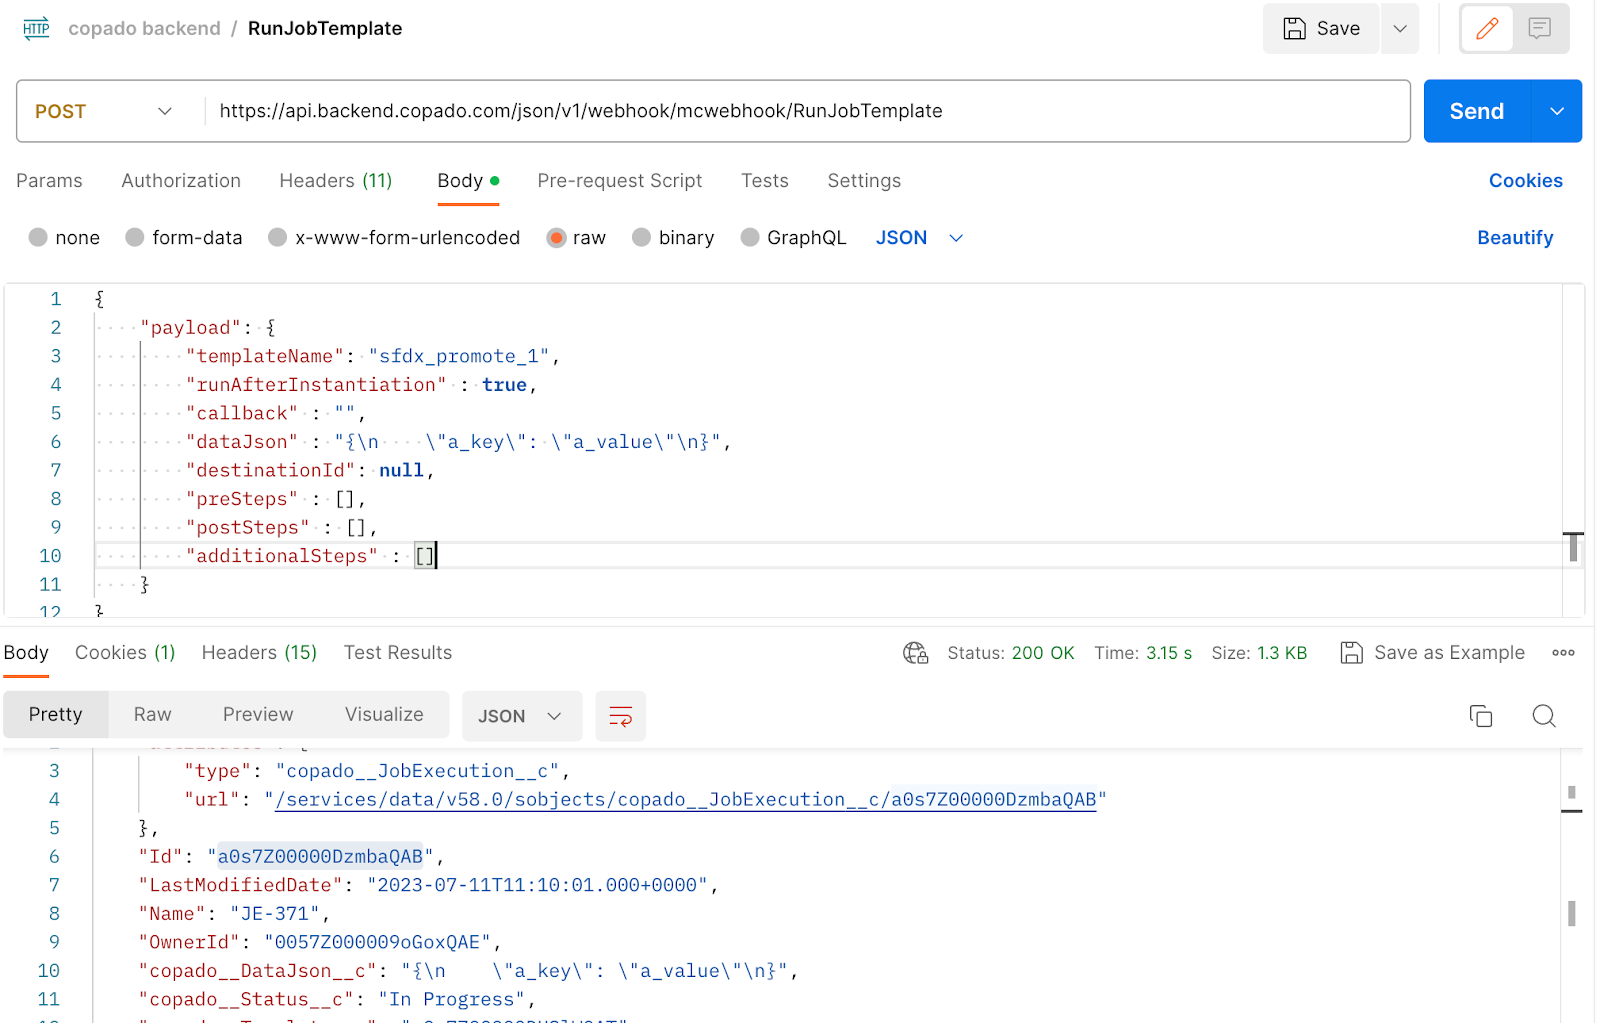The width and height of the screenshot is (1600, 1023).
Task: Open the response Headers (15) tab
Action: 259,653
